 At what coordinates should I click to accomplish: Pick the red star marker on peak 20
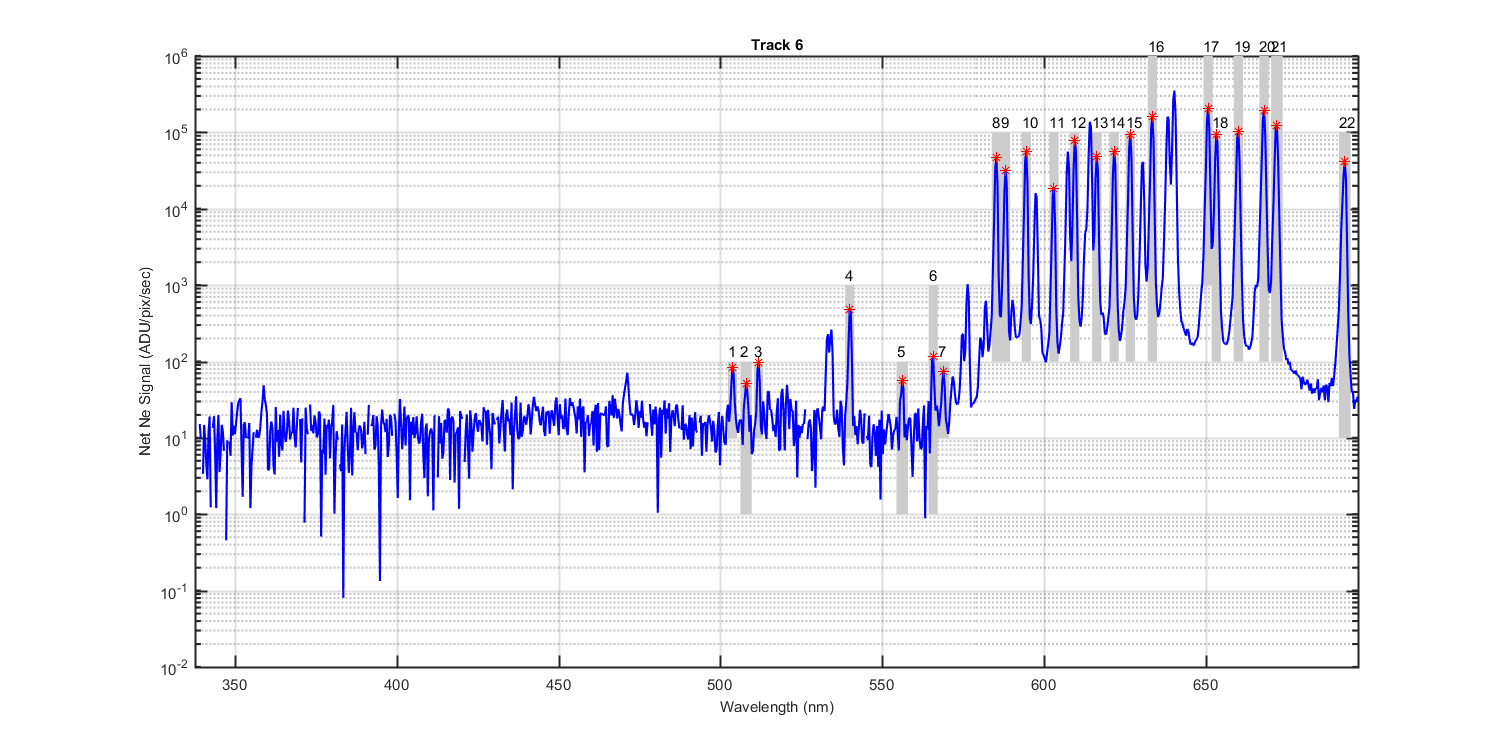click(1264, 111)
